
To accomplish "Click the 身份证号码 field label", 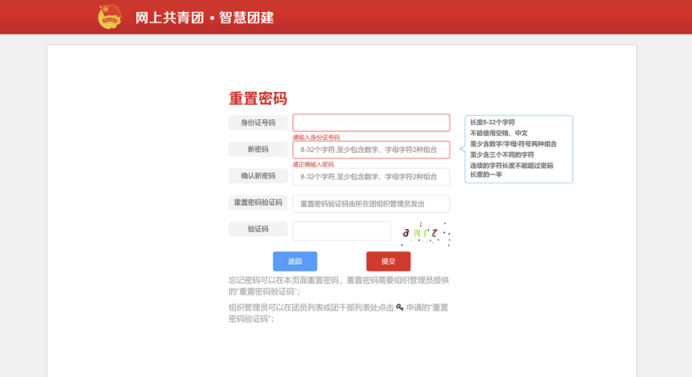I will pyautogui.click(x=258, y=123).
